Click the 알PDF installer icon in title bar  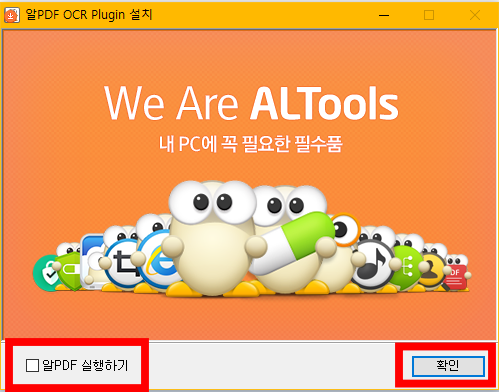pyautogui.click(x=12, y=15)
